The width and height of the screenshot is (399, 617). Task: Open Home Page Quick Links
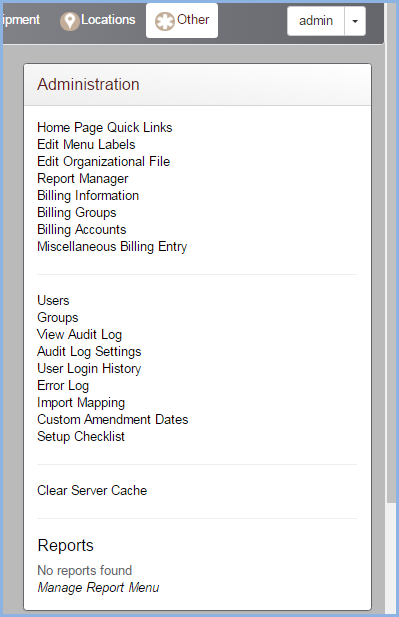105,127
